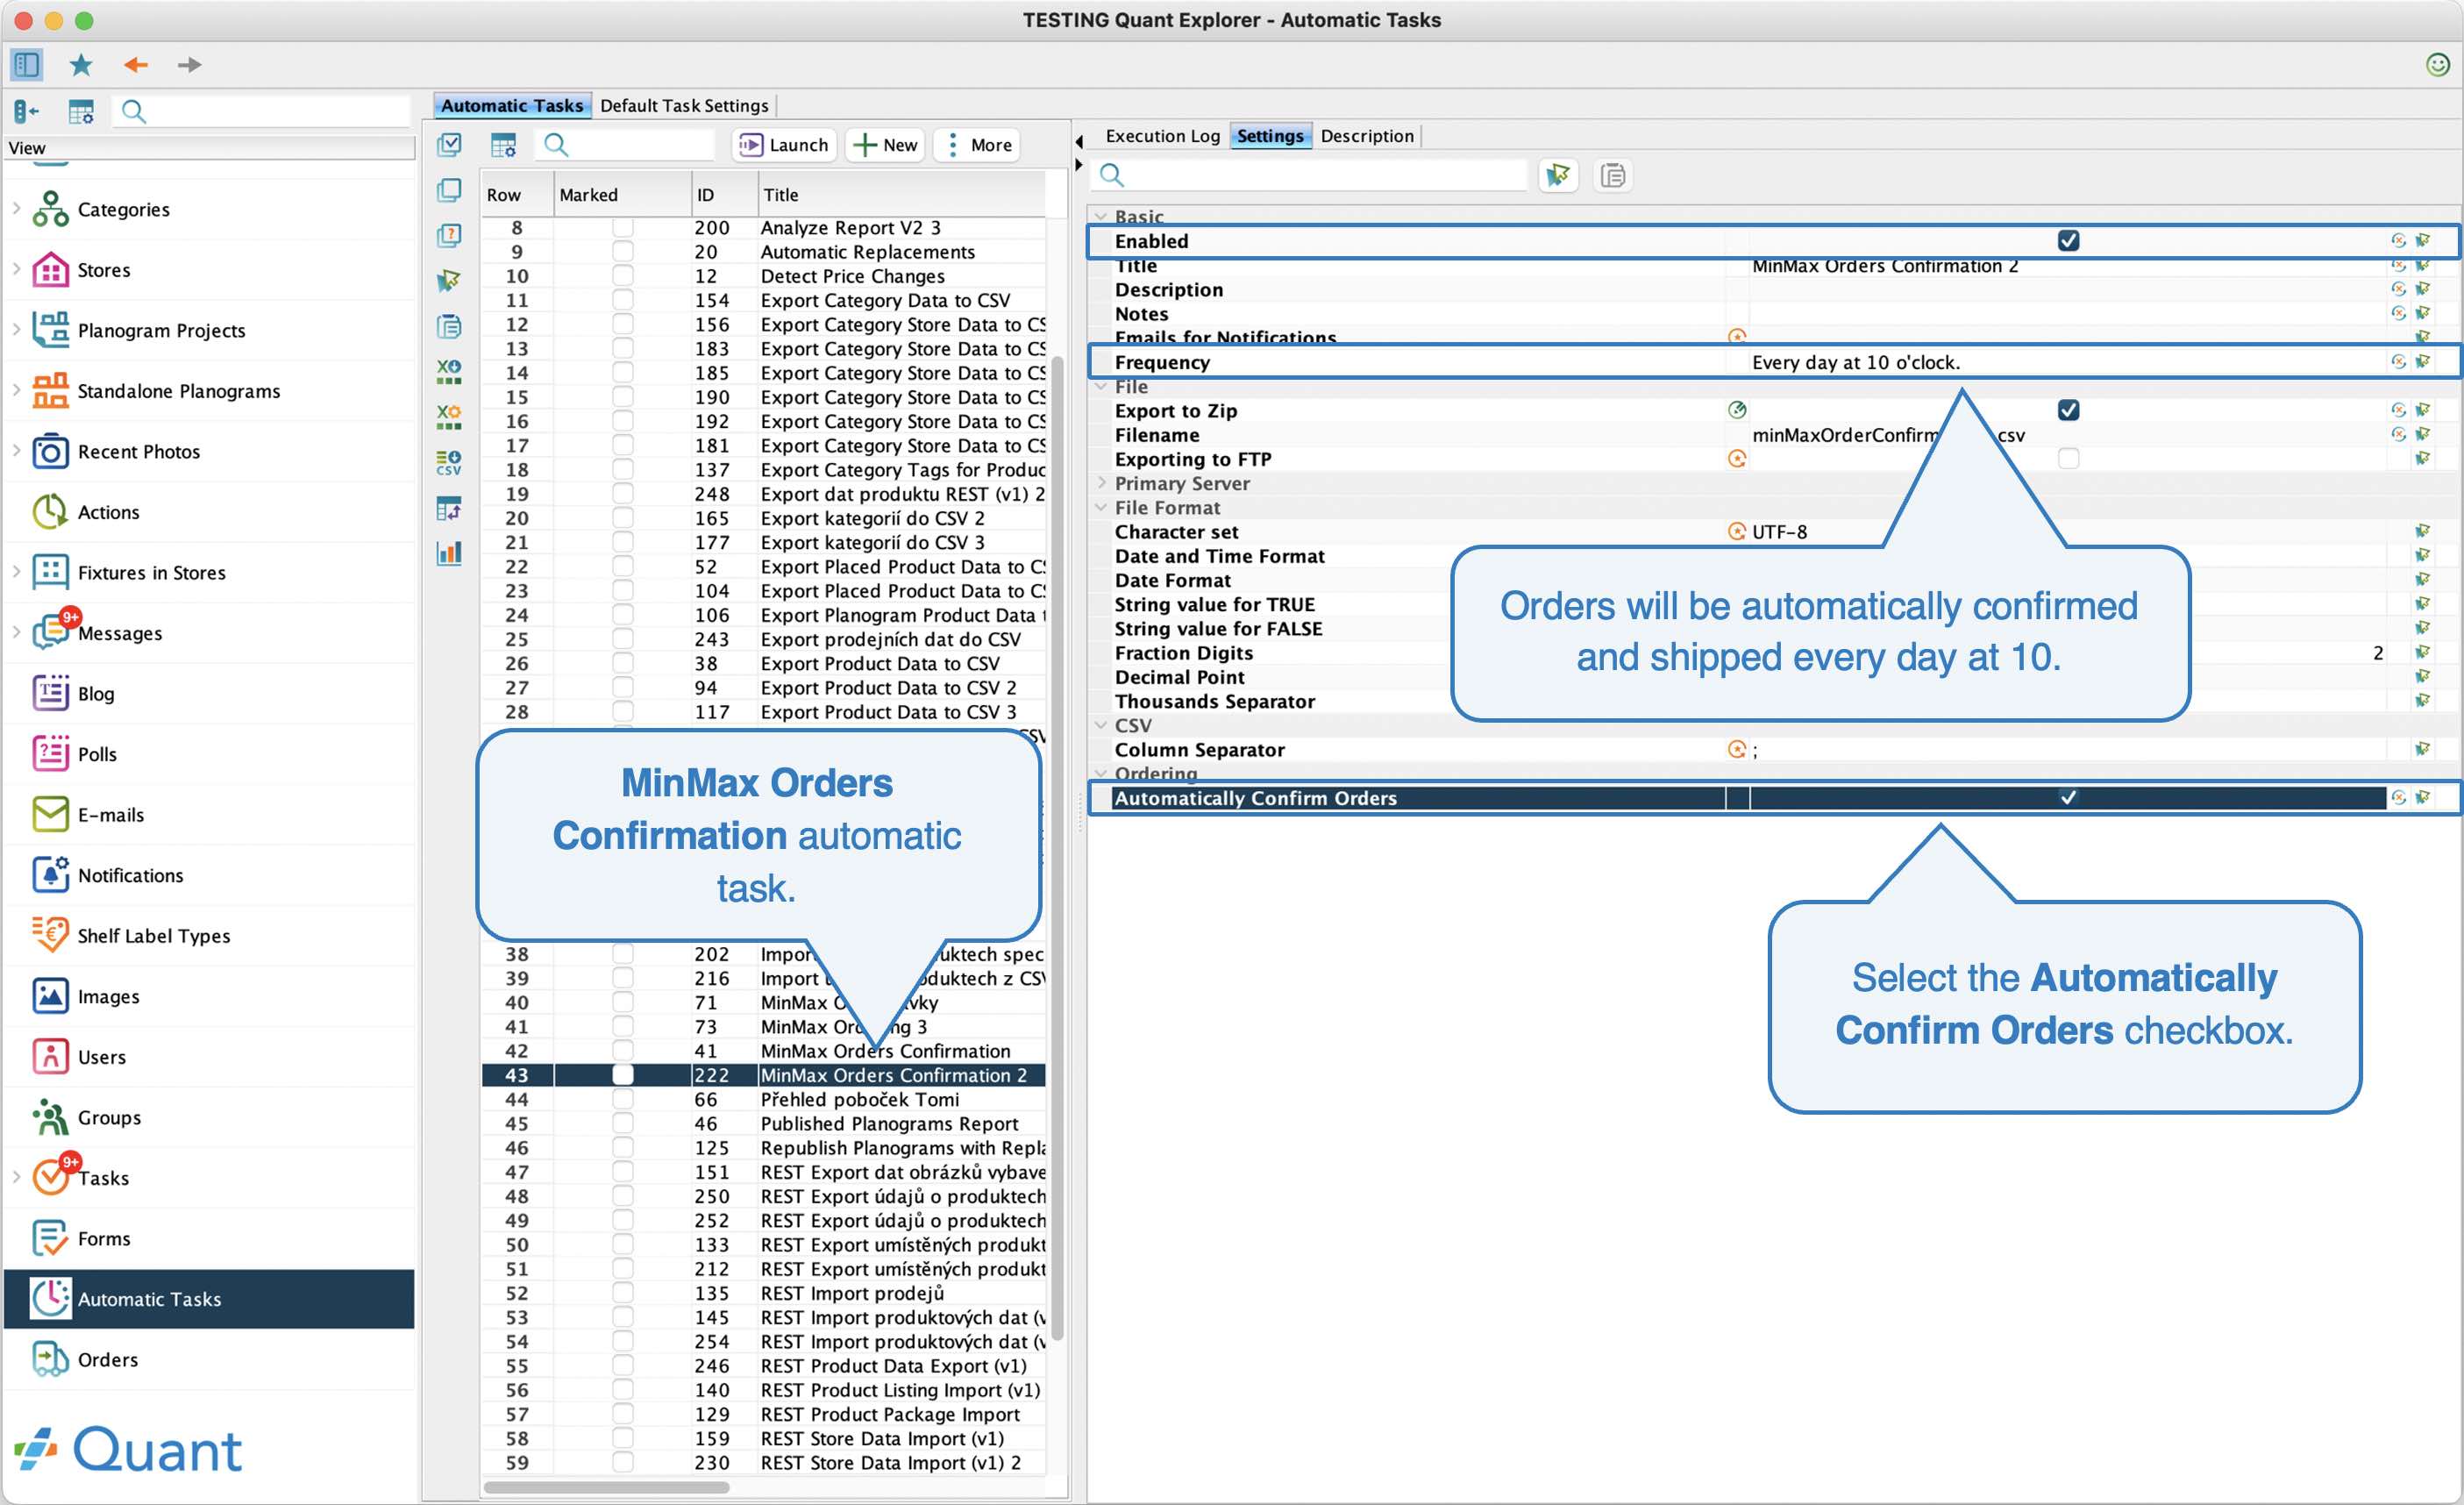Expand the Stores tree node
Viewport: 2464px width, 1505px height.
pos(16,270)
